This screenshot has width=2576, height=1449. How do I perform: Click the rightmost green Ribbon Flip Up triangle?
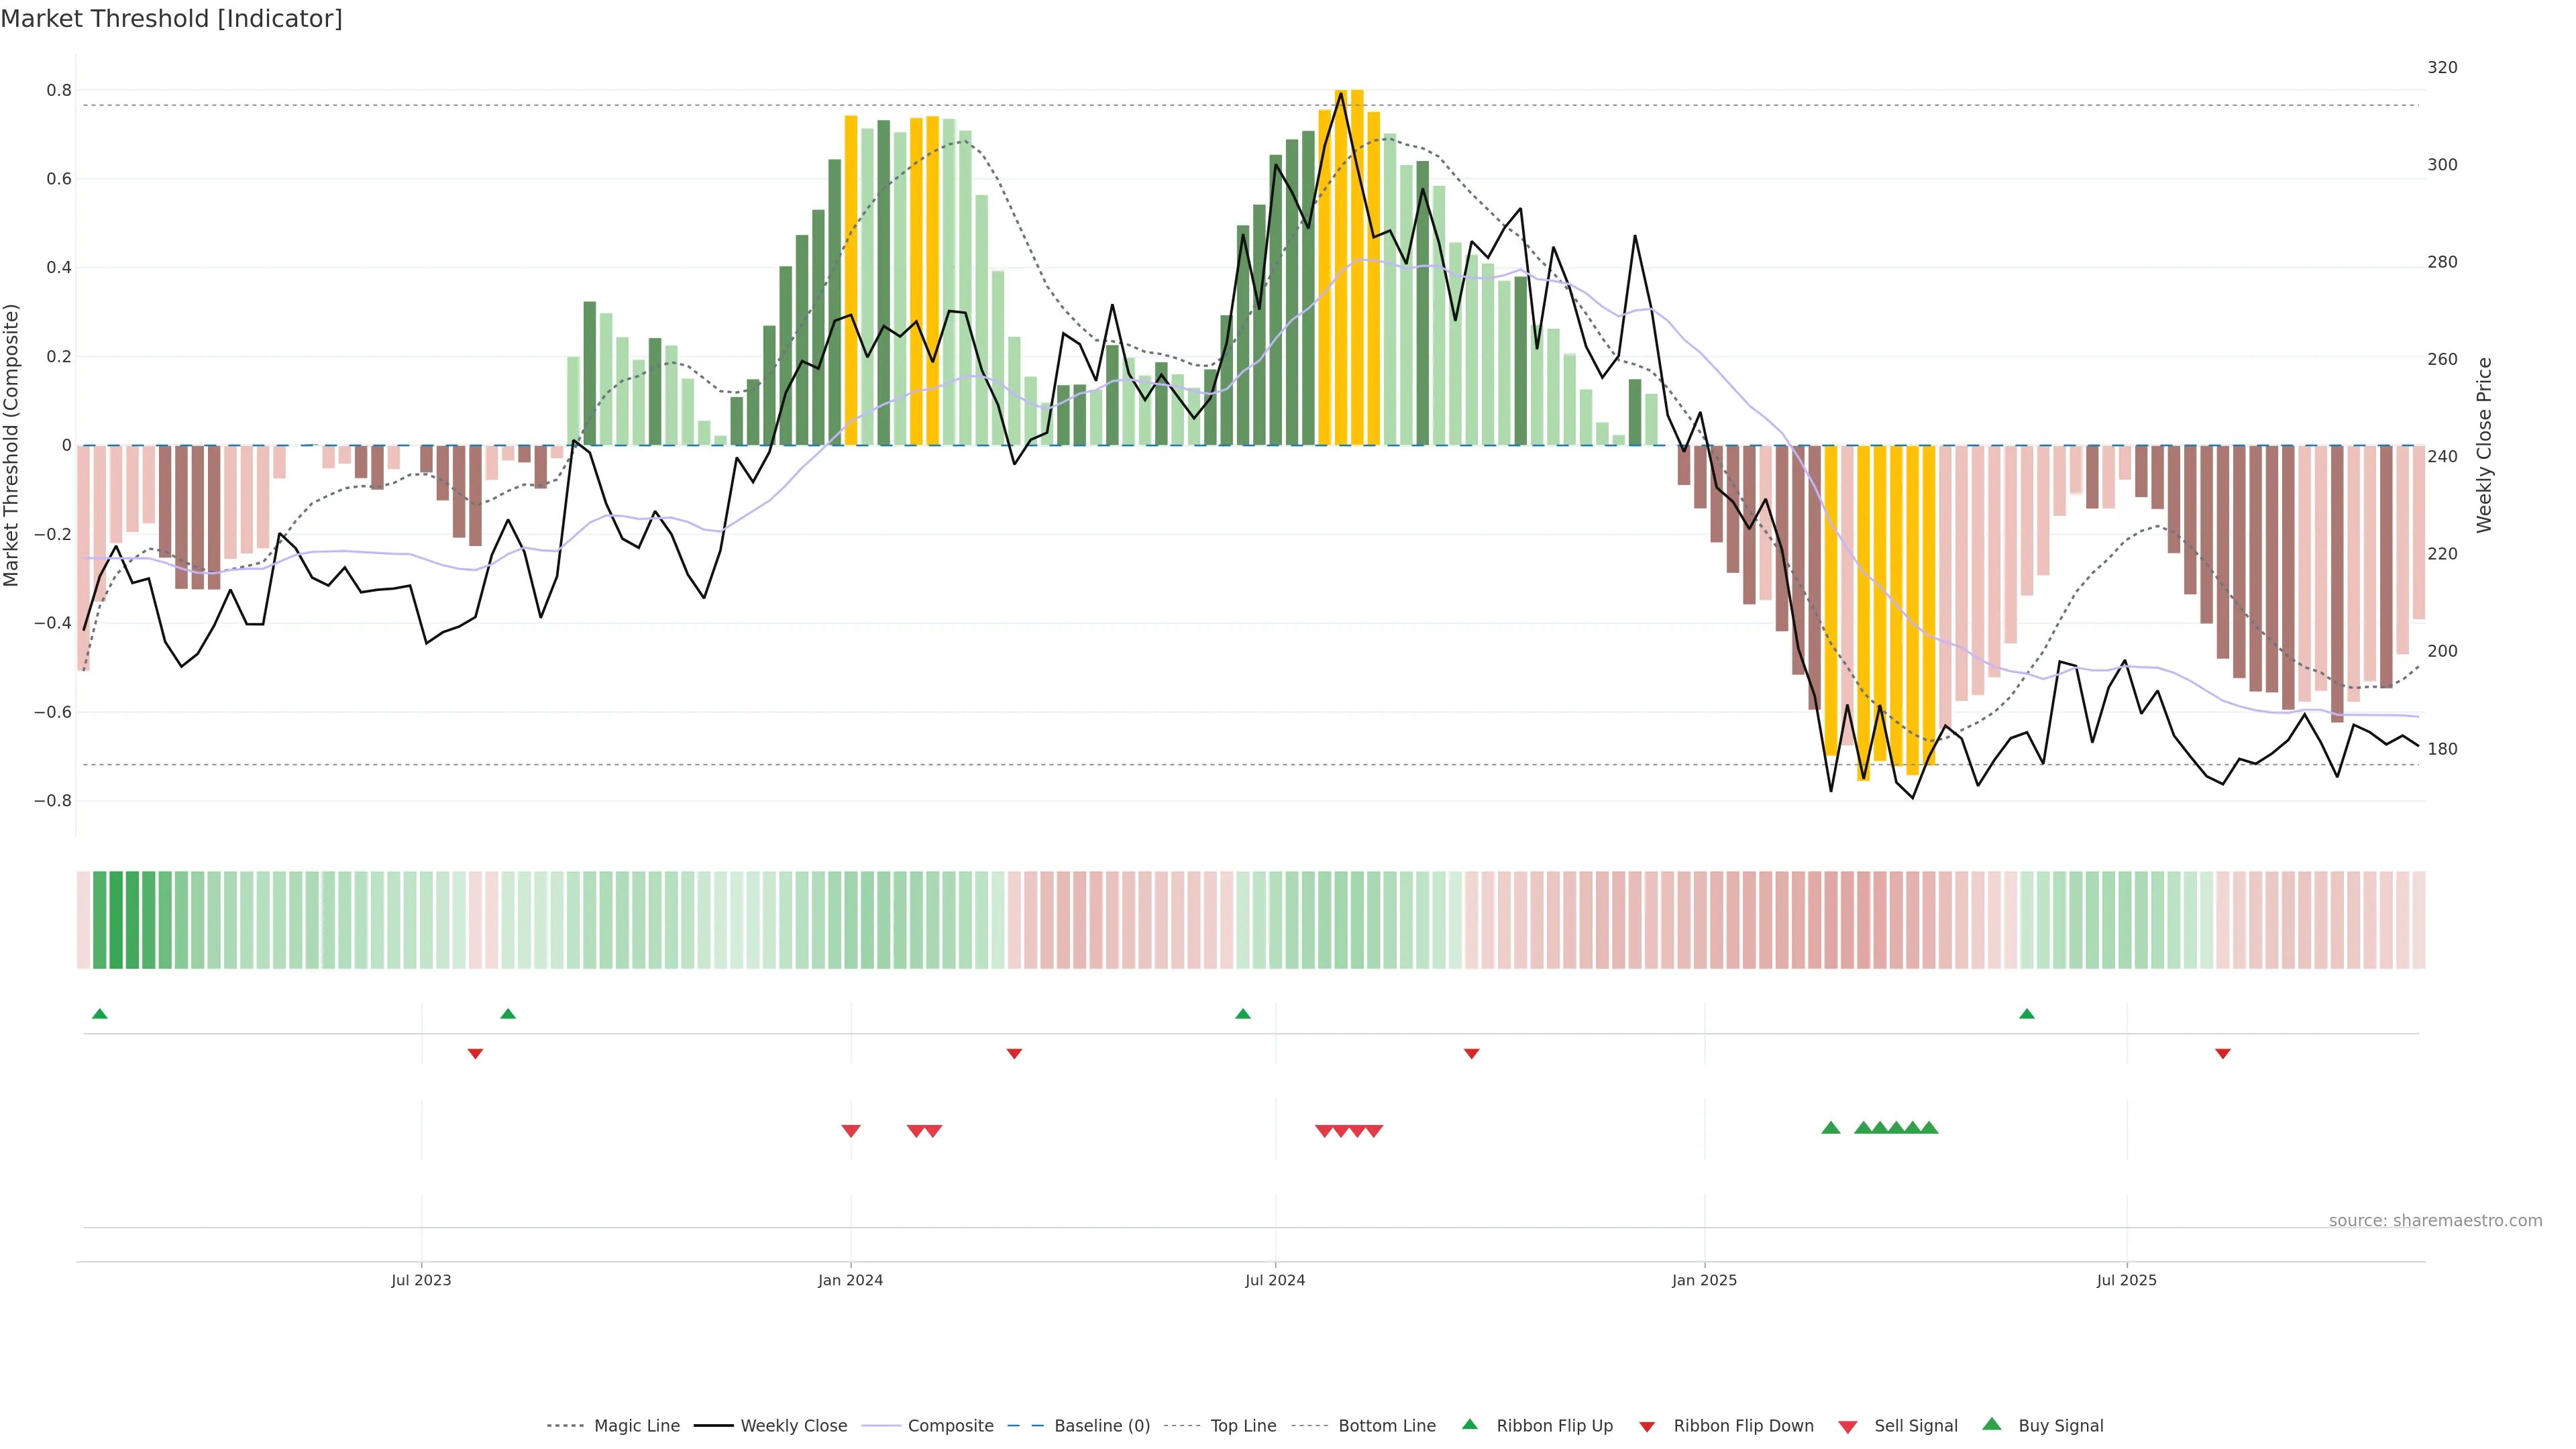coord(2027,1014)
